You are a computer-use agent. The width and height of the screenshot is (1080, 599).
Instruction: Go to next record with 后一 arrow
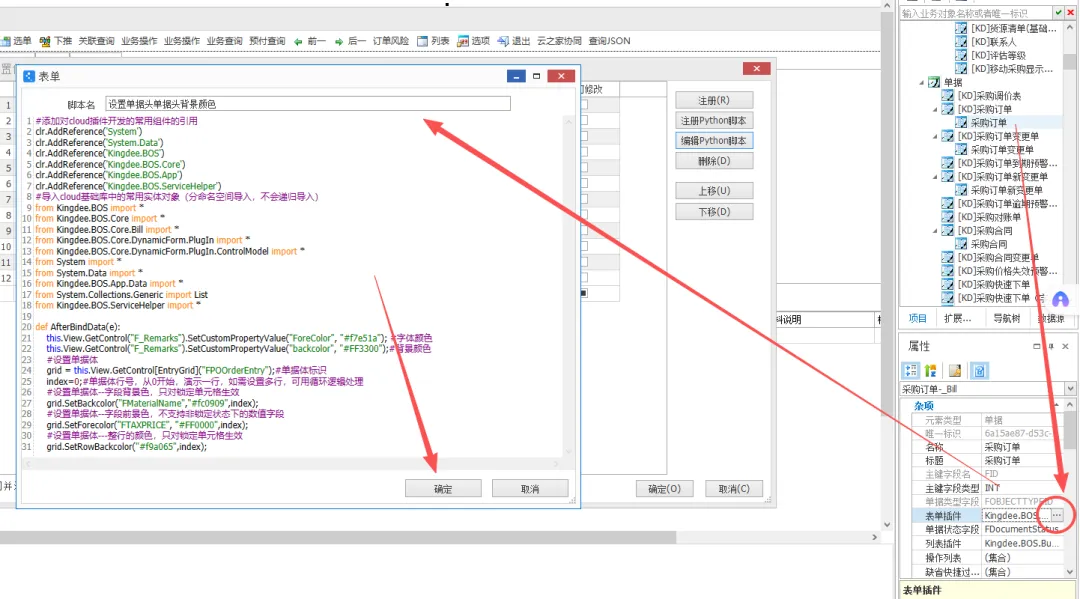pyautogui.click(x=339, y=42)
